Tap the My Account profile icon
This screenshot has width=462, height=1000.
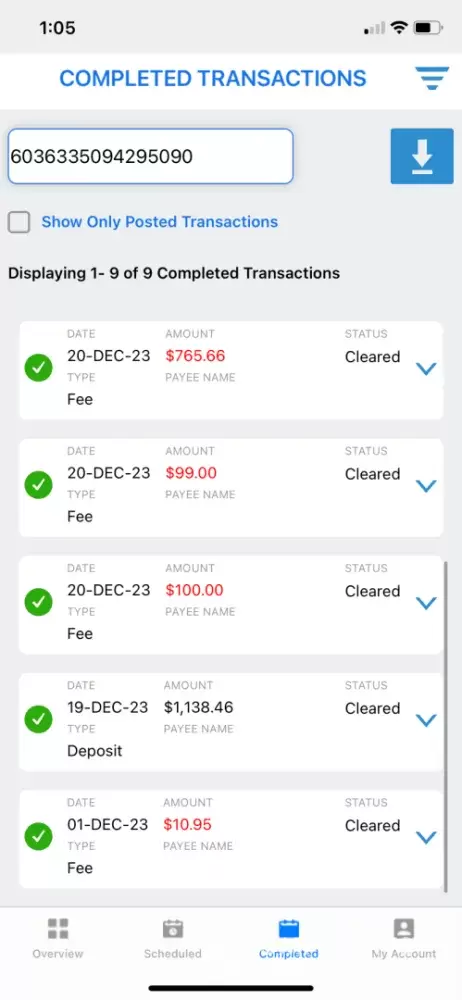point(404,929)
